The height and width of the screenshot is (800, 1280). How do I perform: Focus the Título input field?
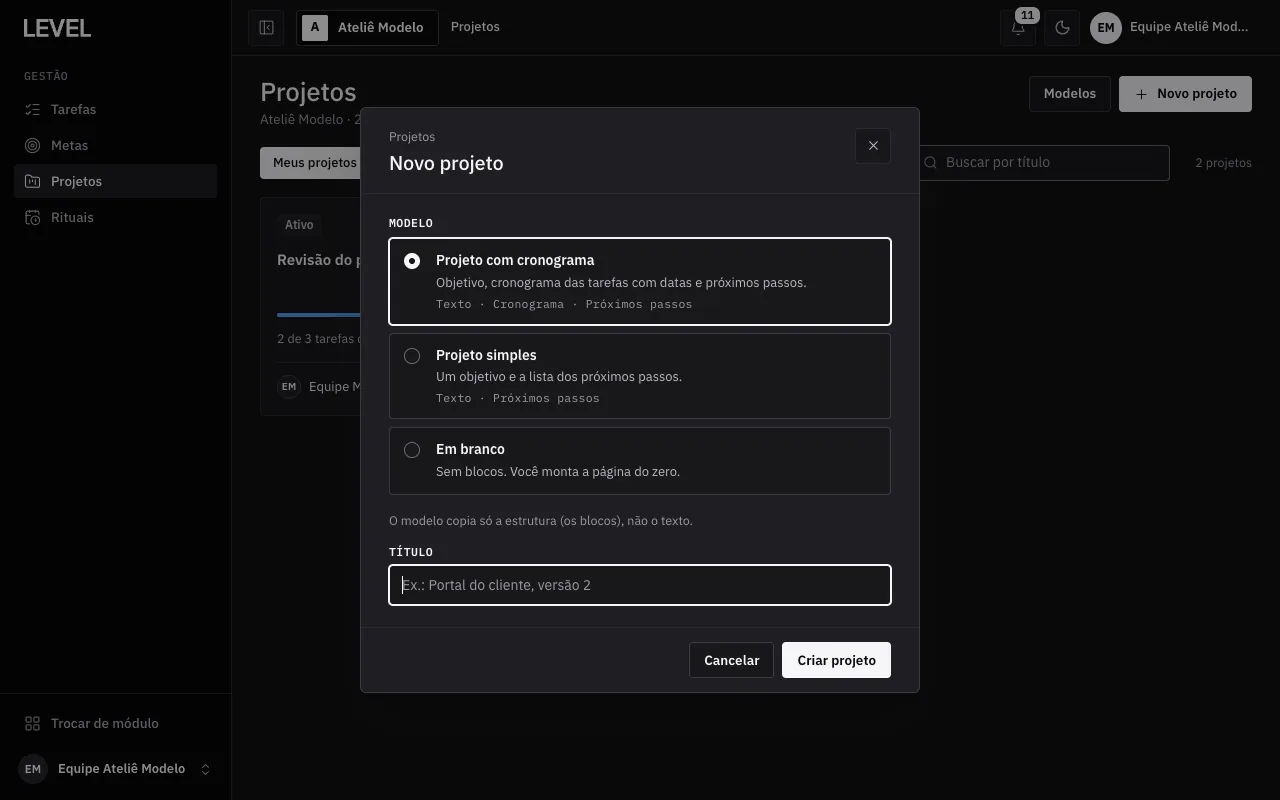(640, 585)
